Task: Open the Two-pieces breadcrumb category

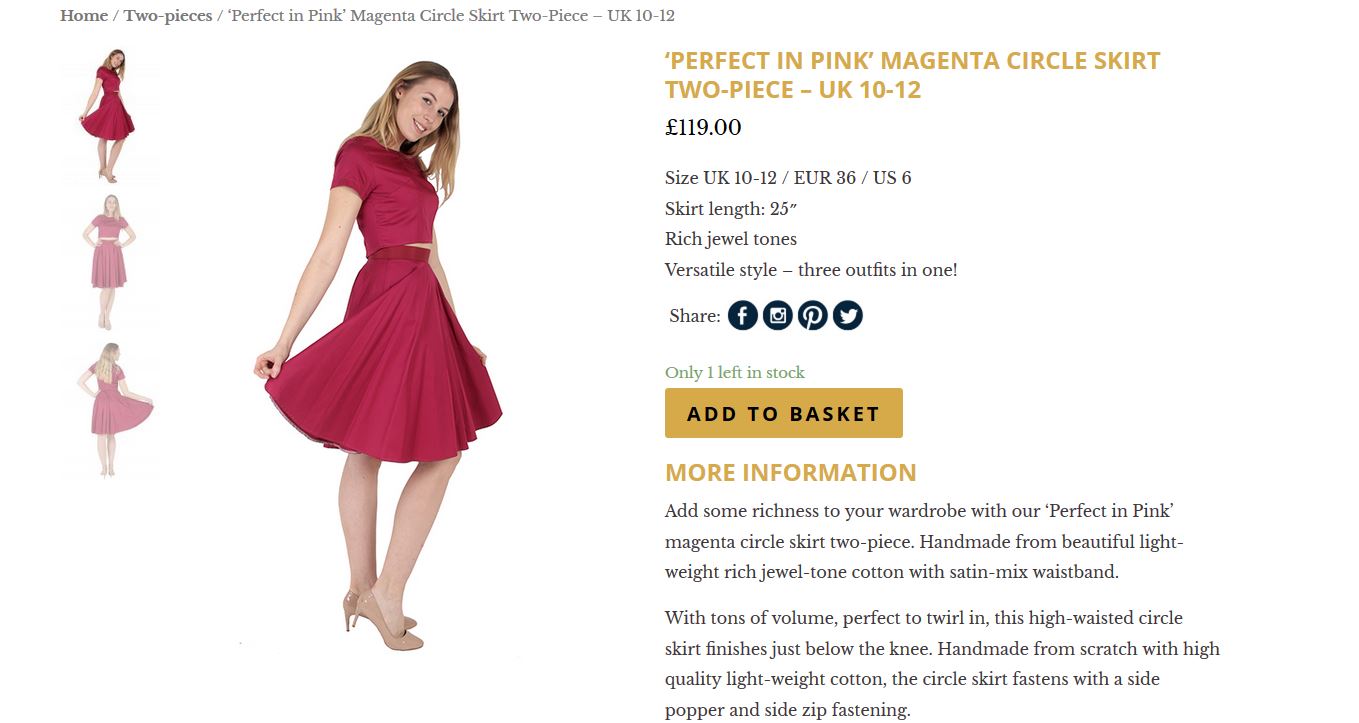Action: point(167,16)
